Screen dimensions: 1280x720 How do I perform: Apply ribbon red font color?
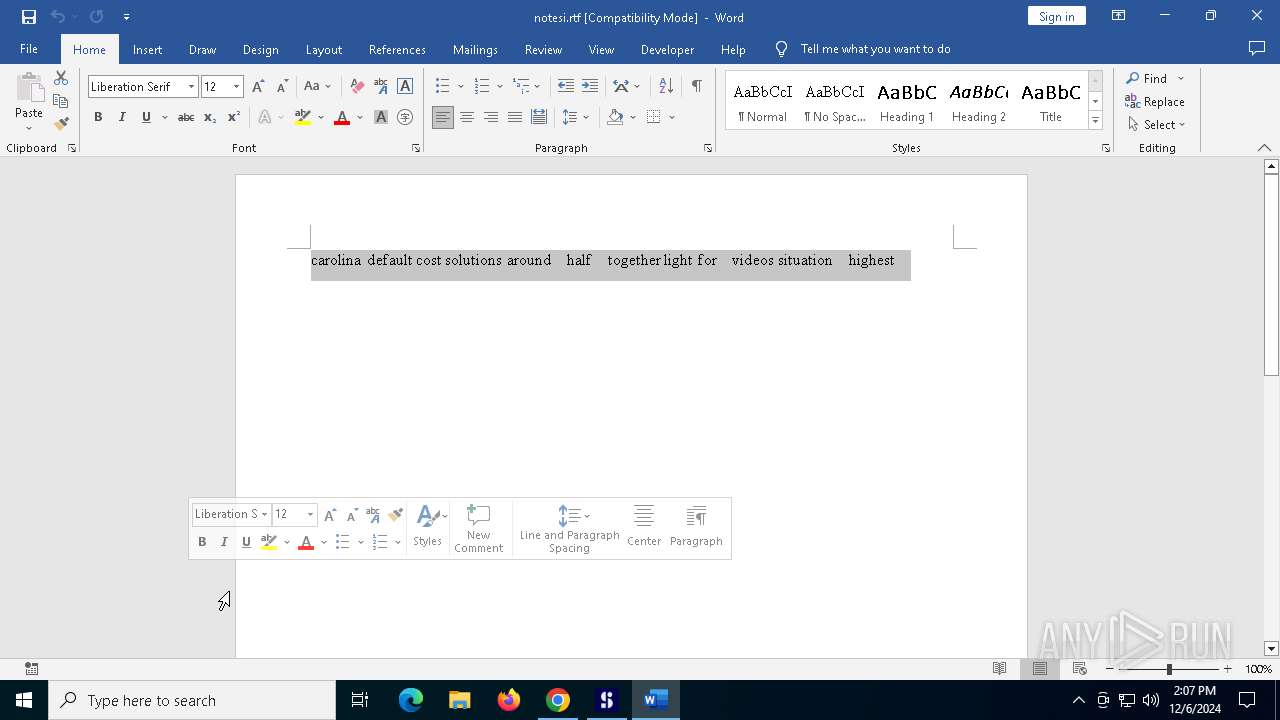tap(342, 117)
